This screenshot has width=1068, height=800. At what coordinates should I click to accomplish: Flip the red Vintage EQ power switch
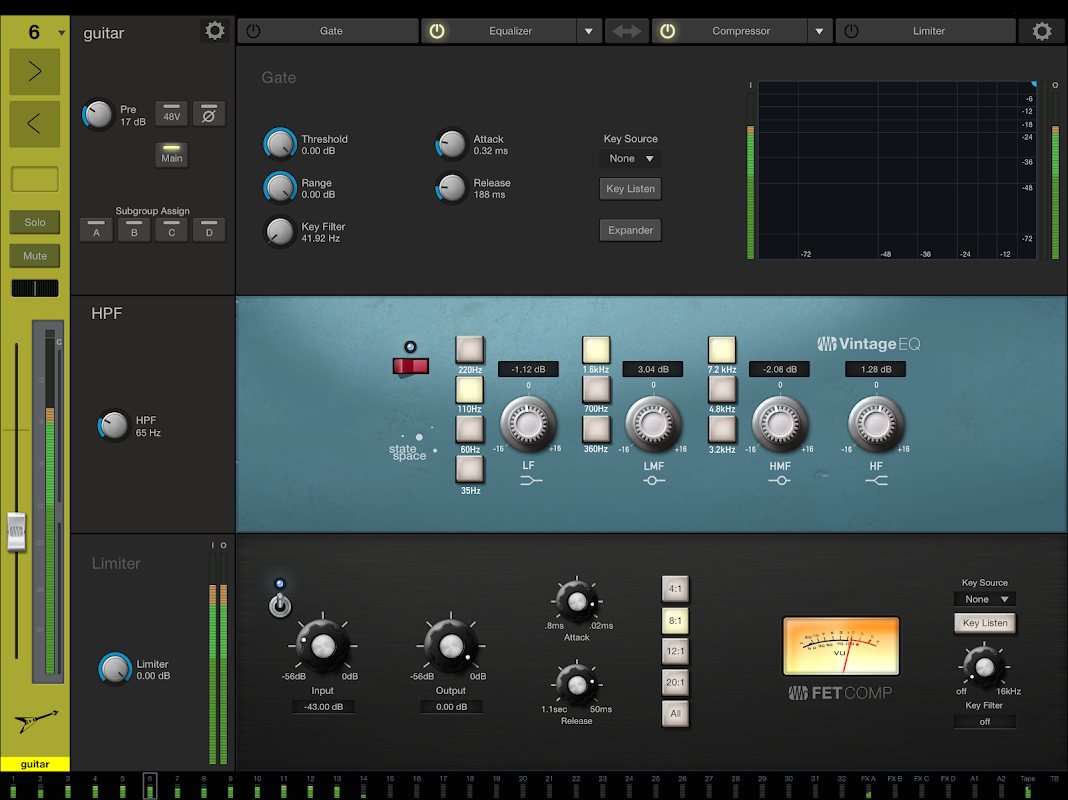tap(410, 366)
